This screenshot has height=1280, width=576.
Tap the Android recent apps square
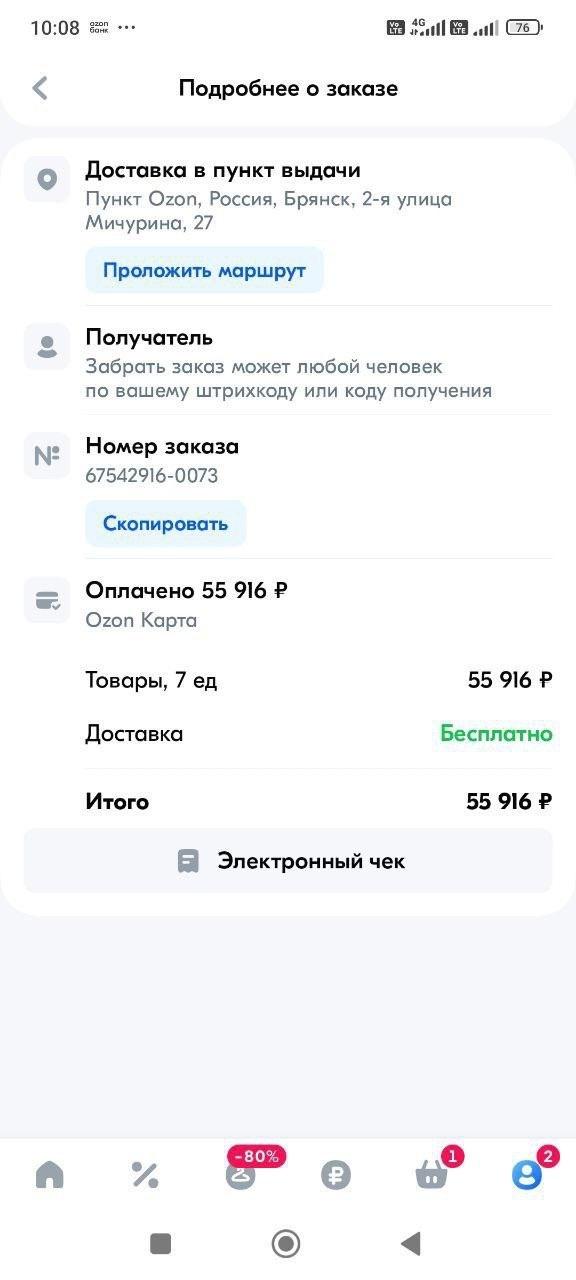[161, 1243]
